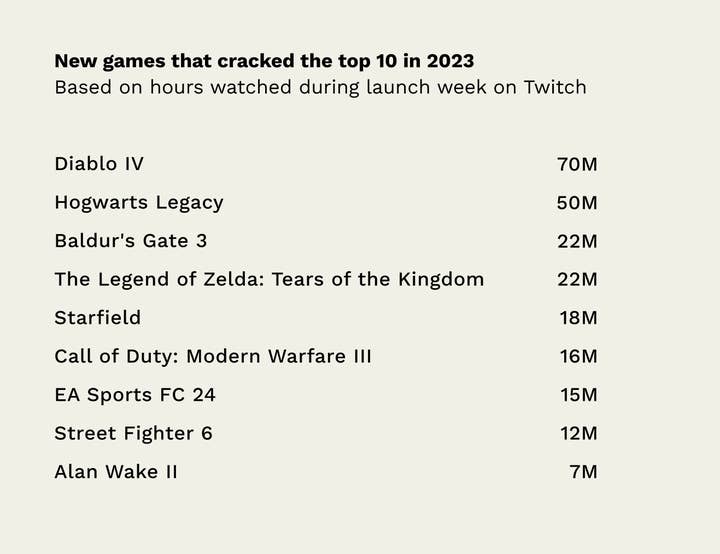Select the 50M value for Hogwarts Legacy
Viewport: 720px width, 554px height.
tap(577, 202)
